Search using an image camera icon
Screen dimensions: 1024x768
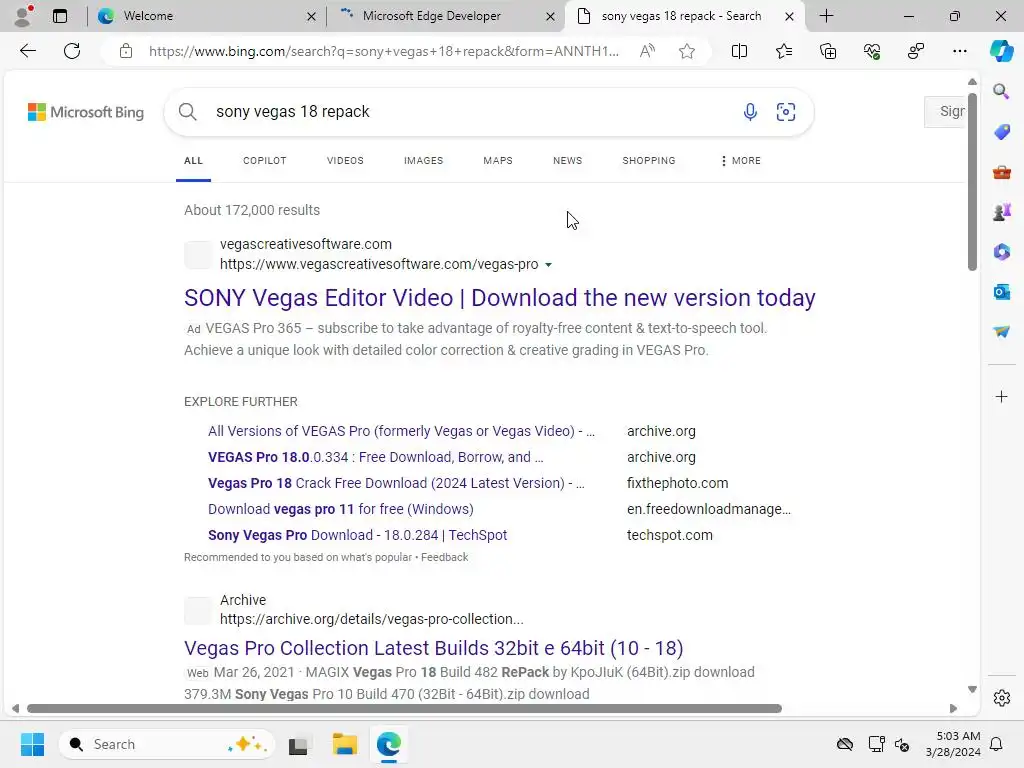coord(786,112)
